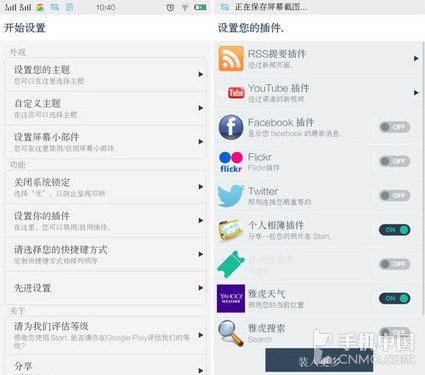Expand RSS提要插件 arrow
425x375 pixels.
click(x=416, y=59)
